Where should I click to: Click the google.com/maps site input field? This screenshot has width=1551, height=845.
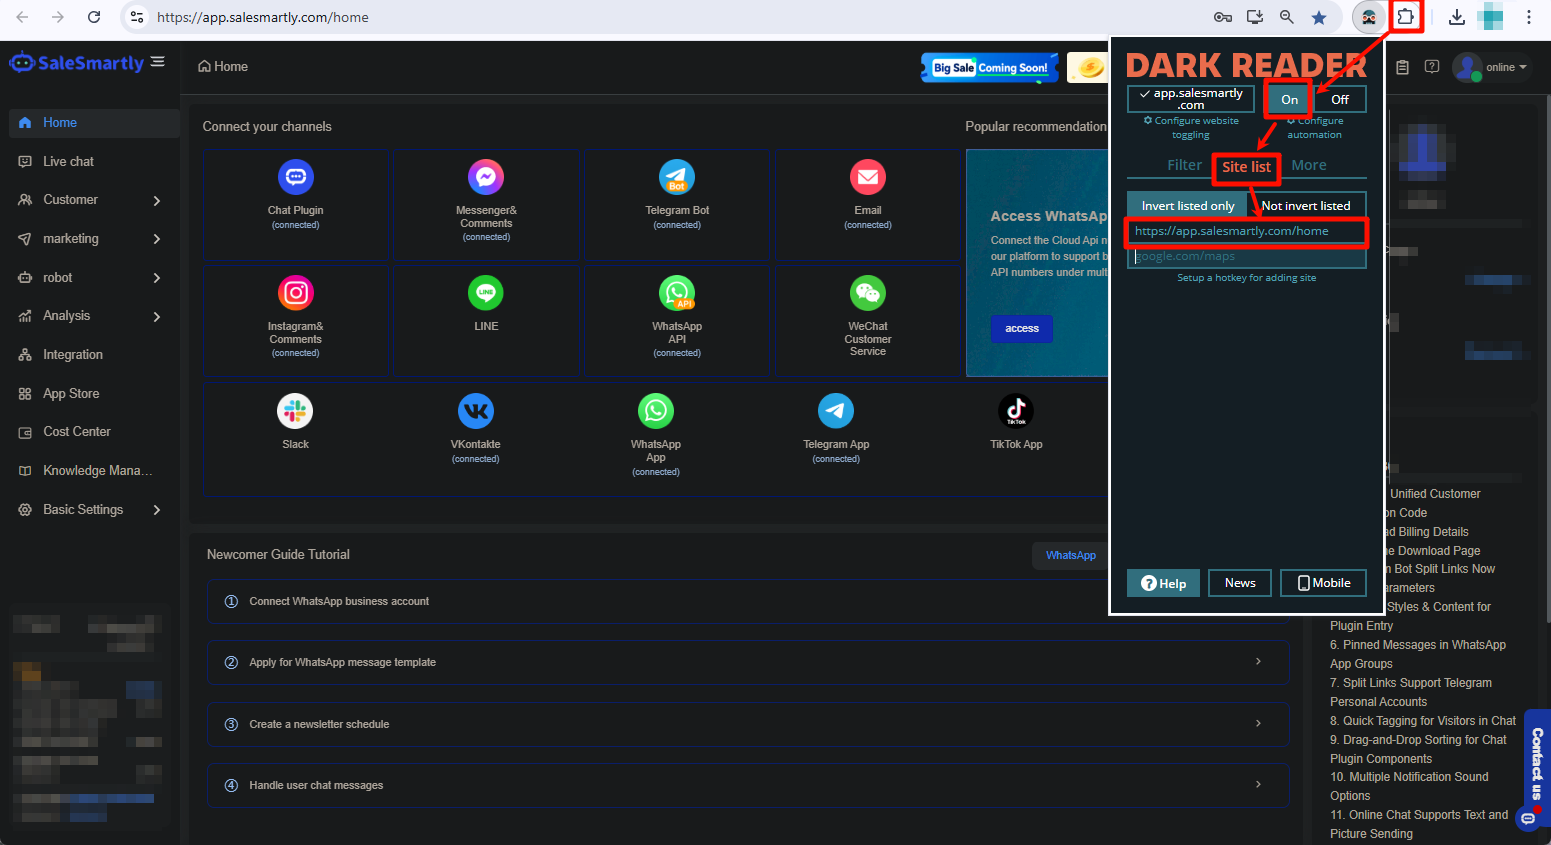[x=1246, y=257]
